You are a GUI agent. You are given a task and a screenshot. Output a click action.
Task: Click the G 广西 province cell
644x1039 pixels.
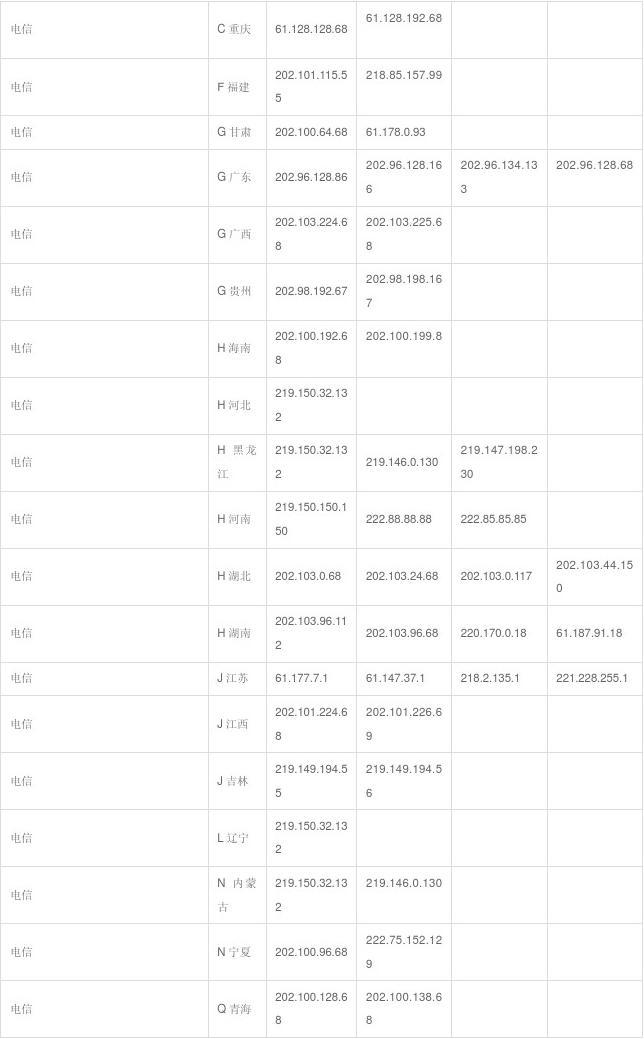point(234,234)
